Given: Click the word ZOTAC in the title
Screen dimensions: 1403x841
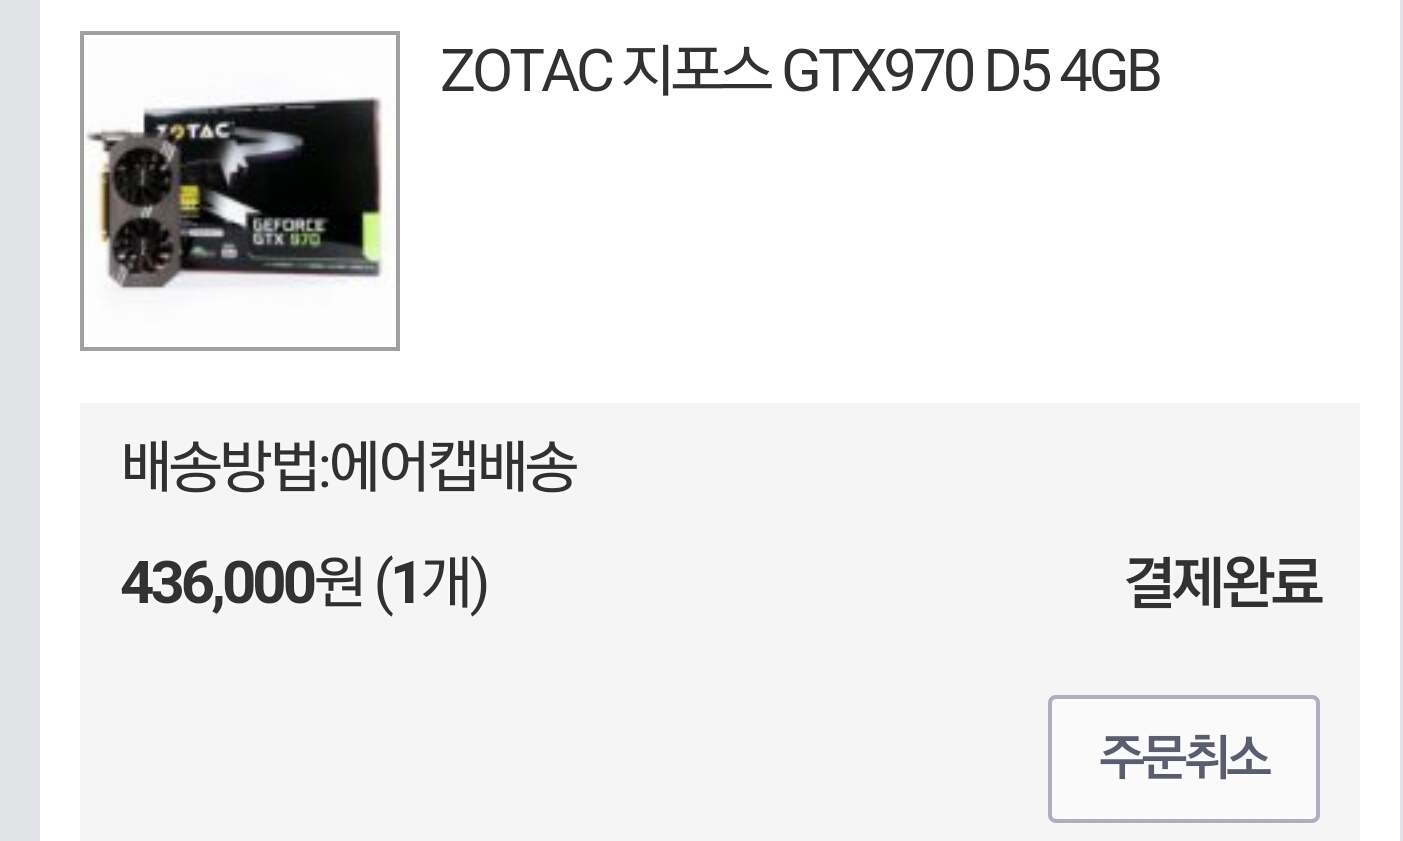Looking at the screenshot, I should point(526,71).
